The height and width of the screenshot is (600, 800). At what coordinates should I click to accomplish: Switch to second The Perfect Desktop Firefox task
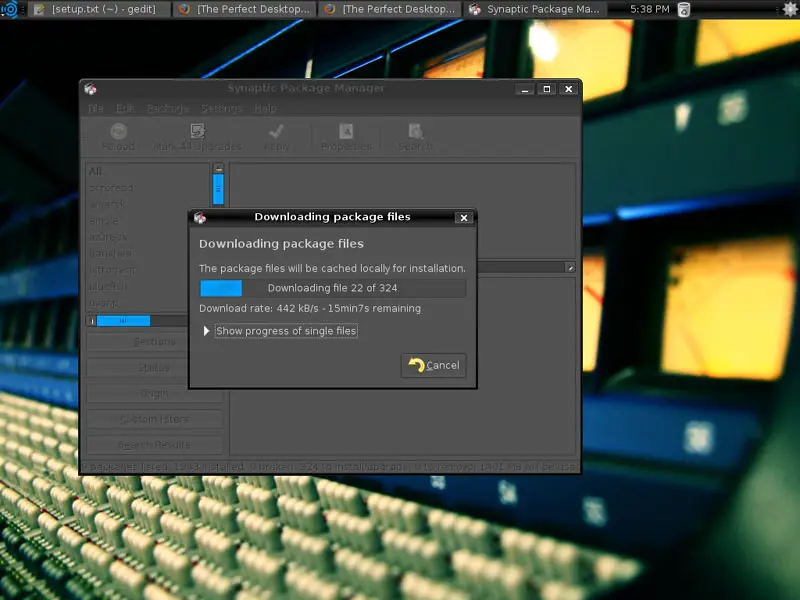click(391, 9)
